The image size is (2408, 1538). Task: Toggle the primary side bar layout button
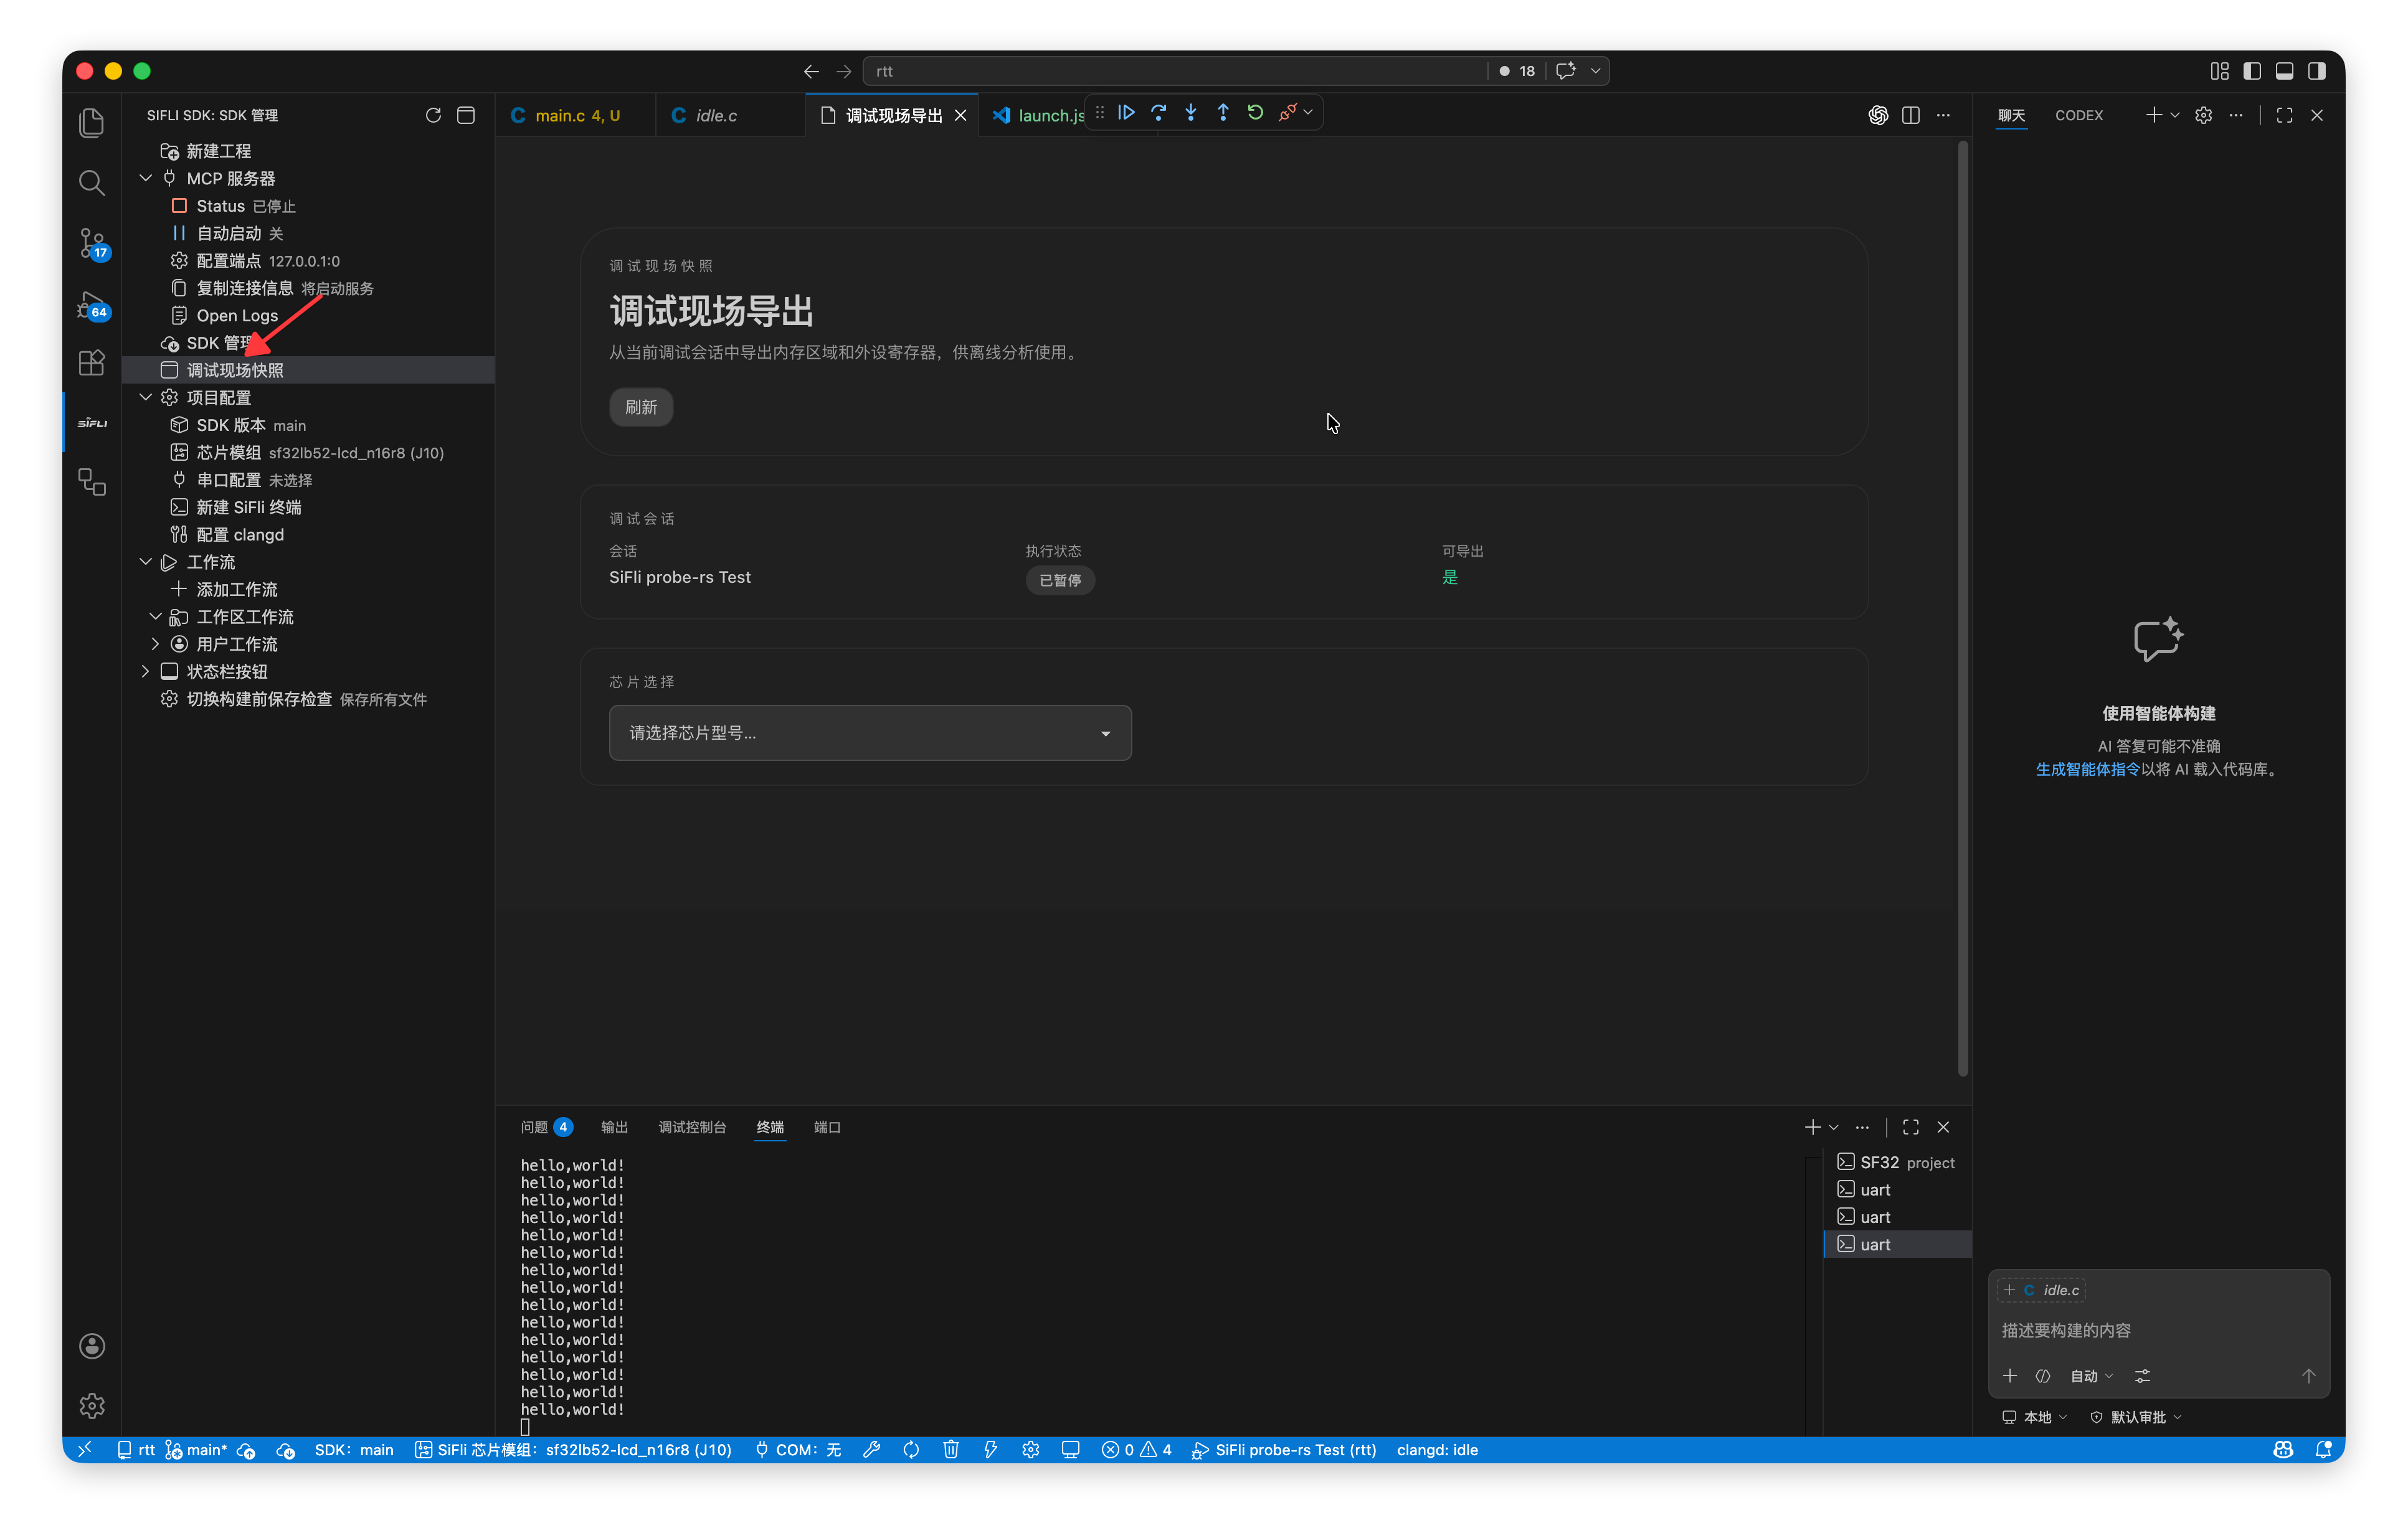(2252, 71)
